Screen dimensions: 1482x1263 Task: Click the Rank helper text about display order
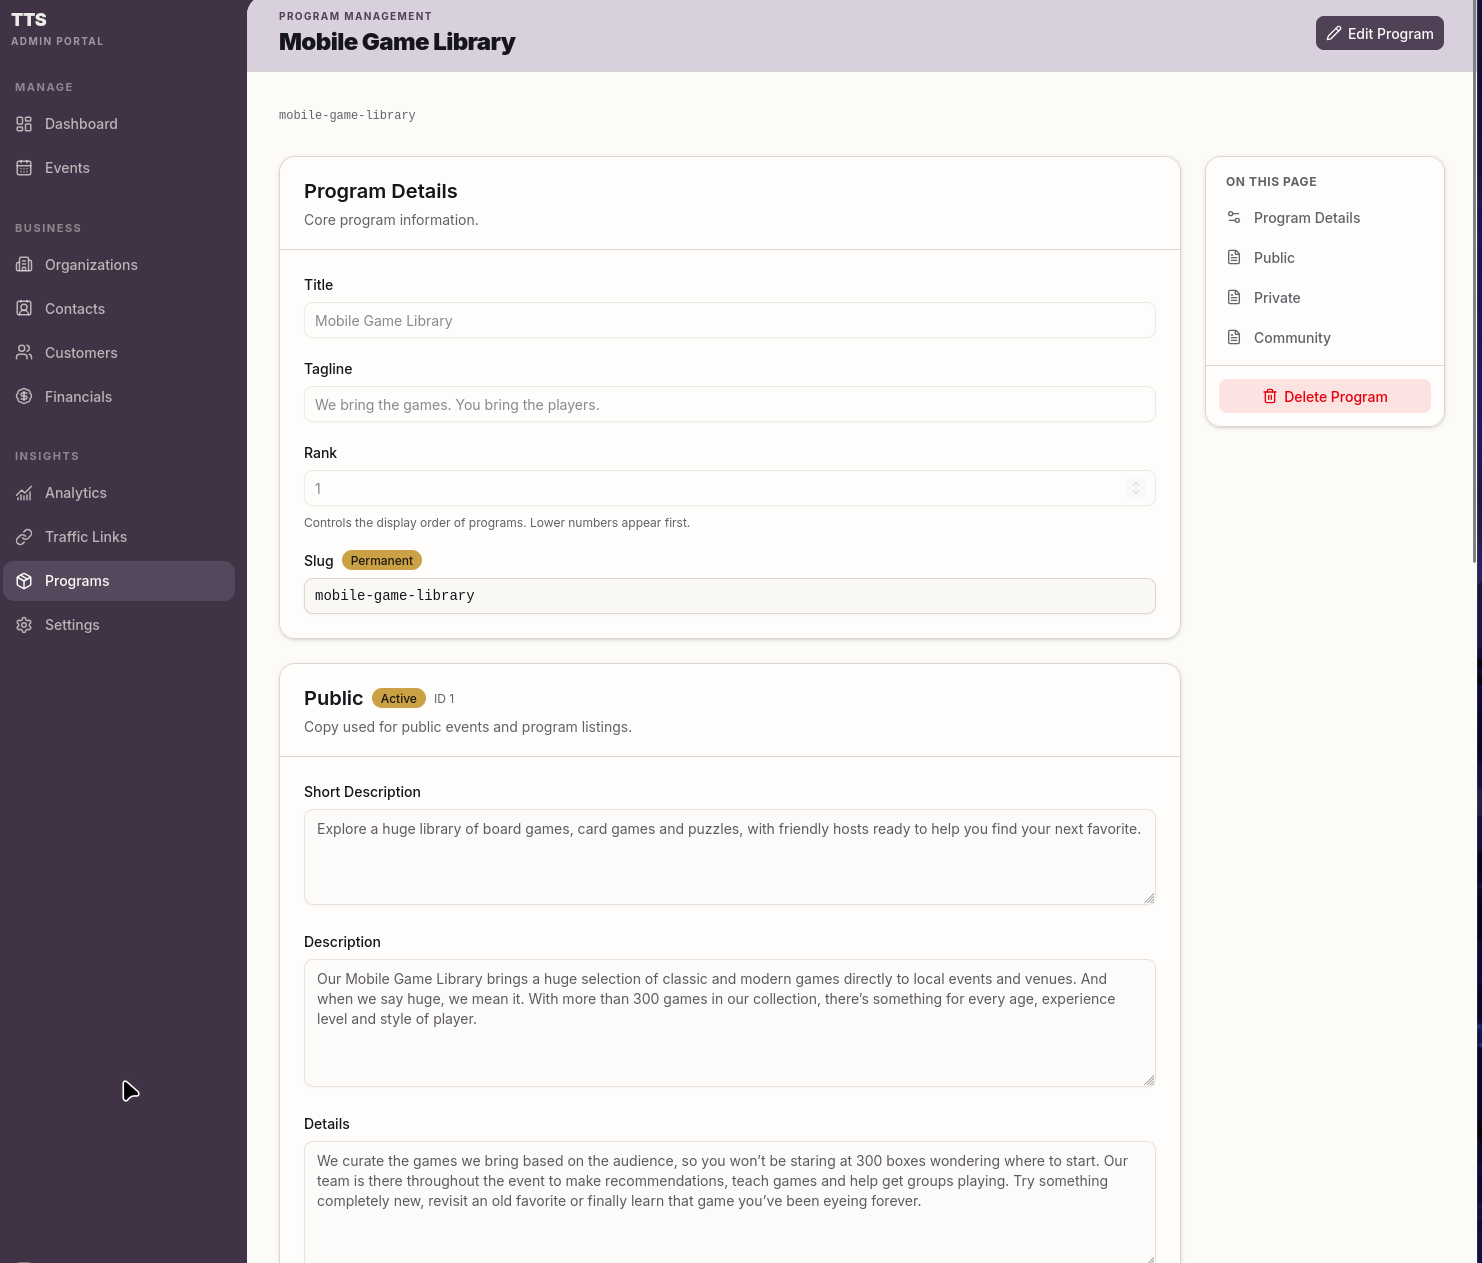coord(497,523)
